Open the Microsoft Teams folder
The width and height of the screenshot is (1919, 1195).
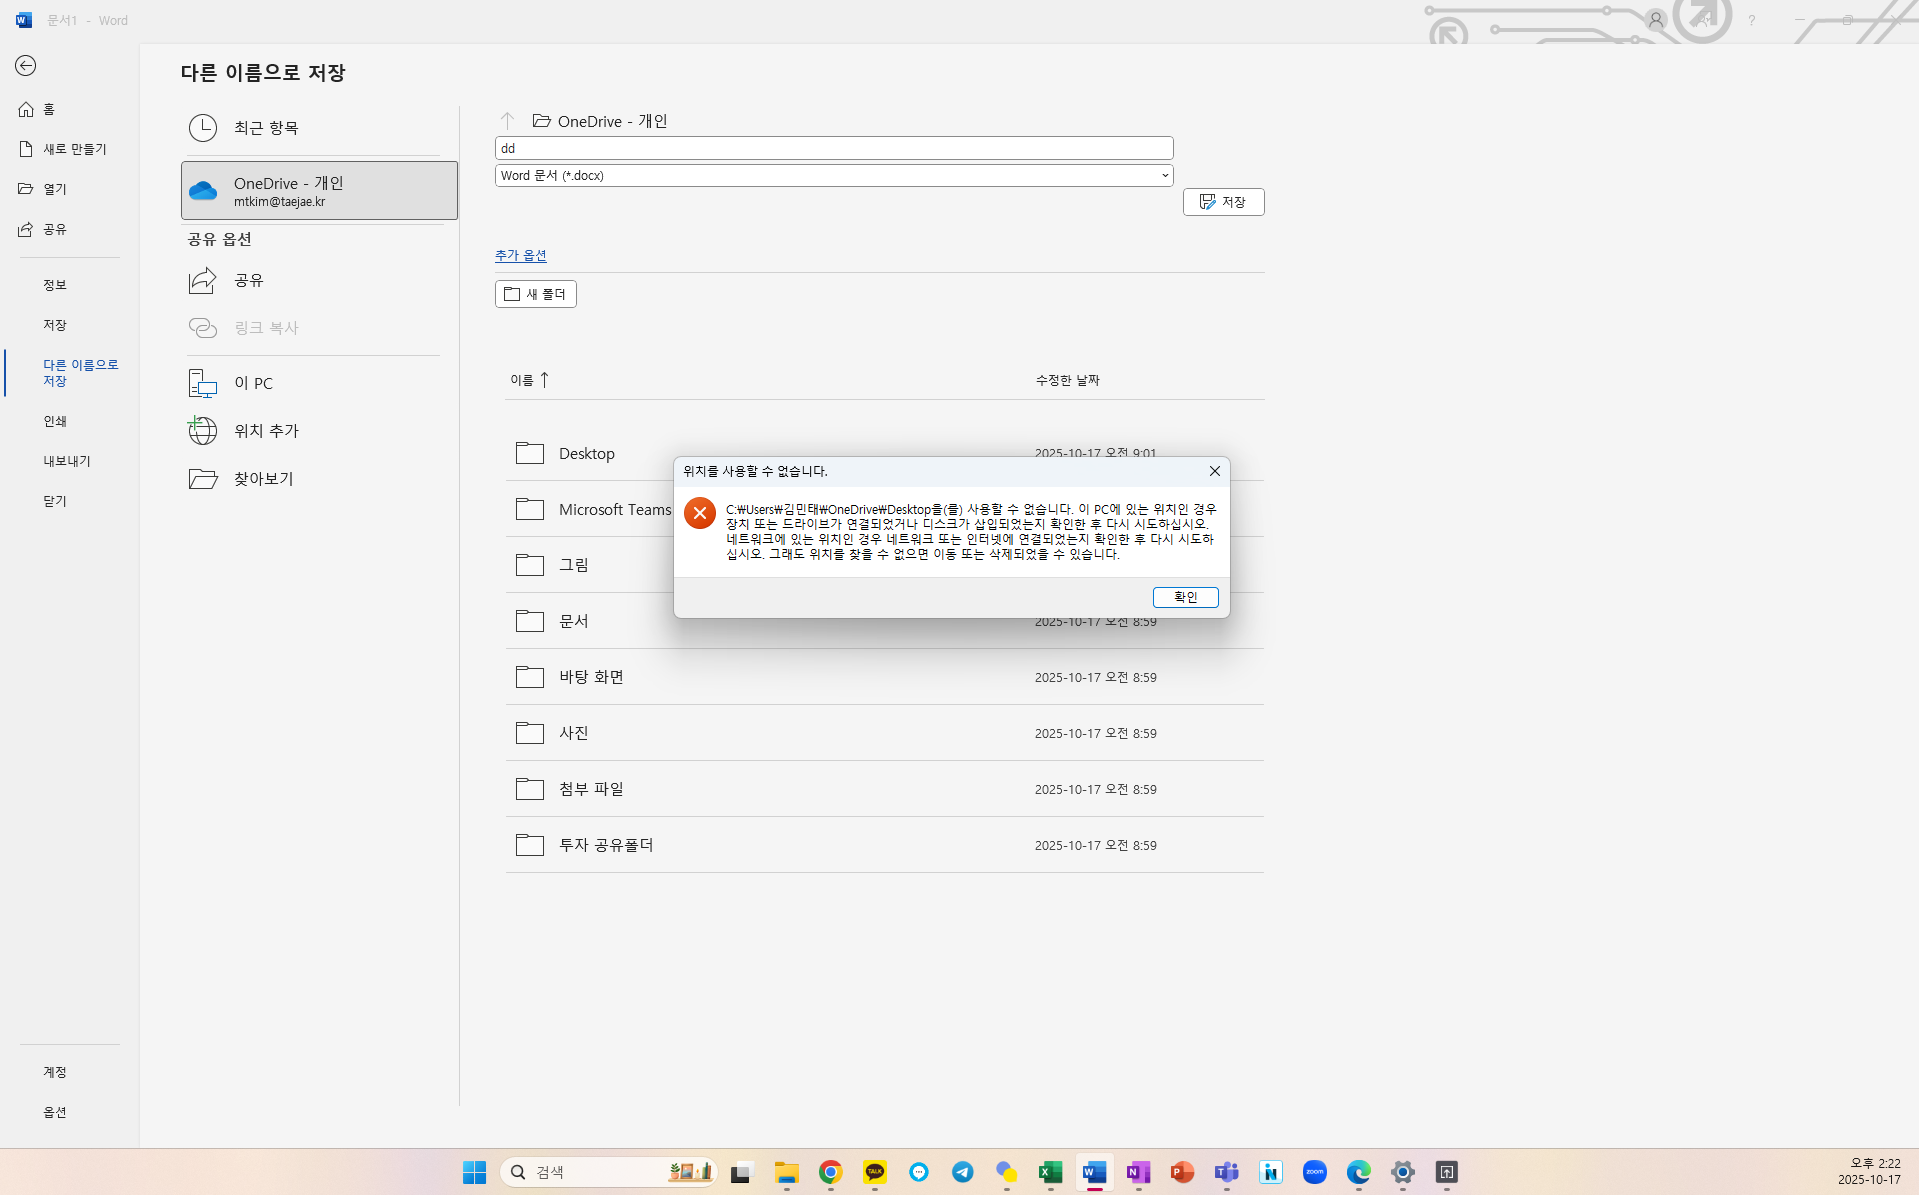point(594,510)
